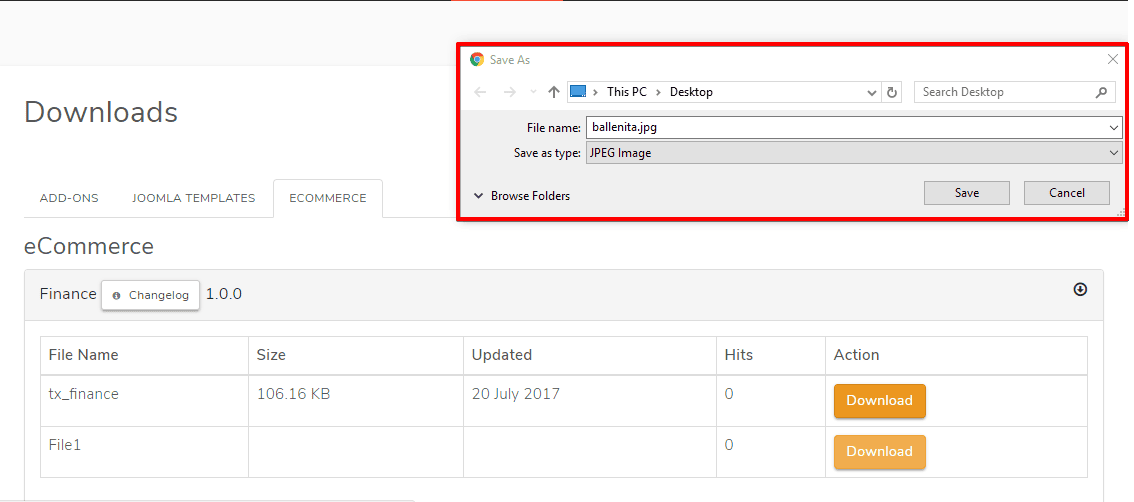Open the Save as type dropdown
The width and height of the screenshot is (1134, 502).
[1114, 153]
